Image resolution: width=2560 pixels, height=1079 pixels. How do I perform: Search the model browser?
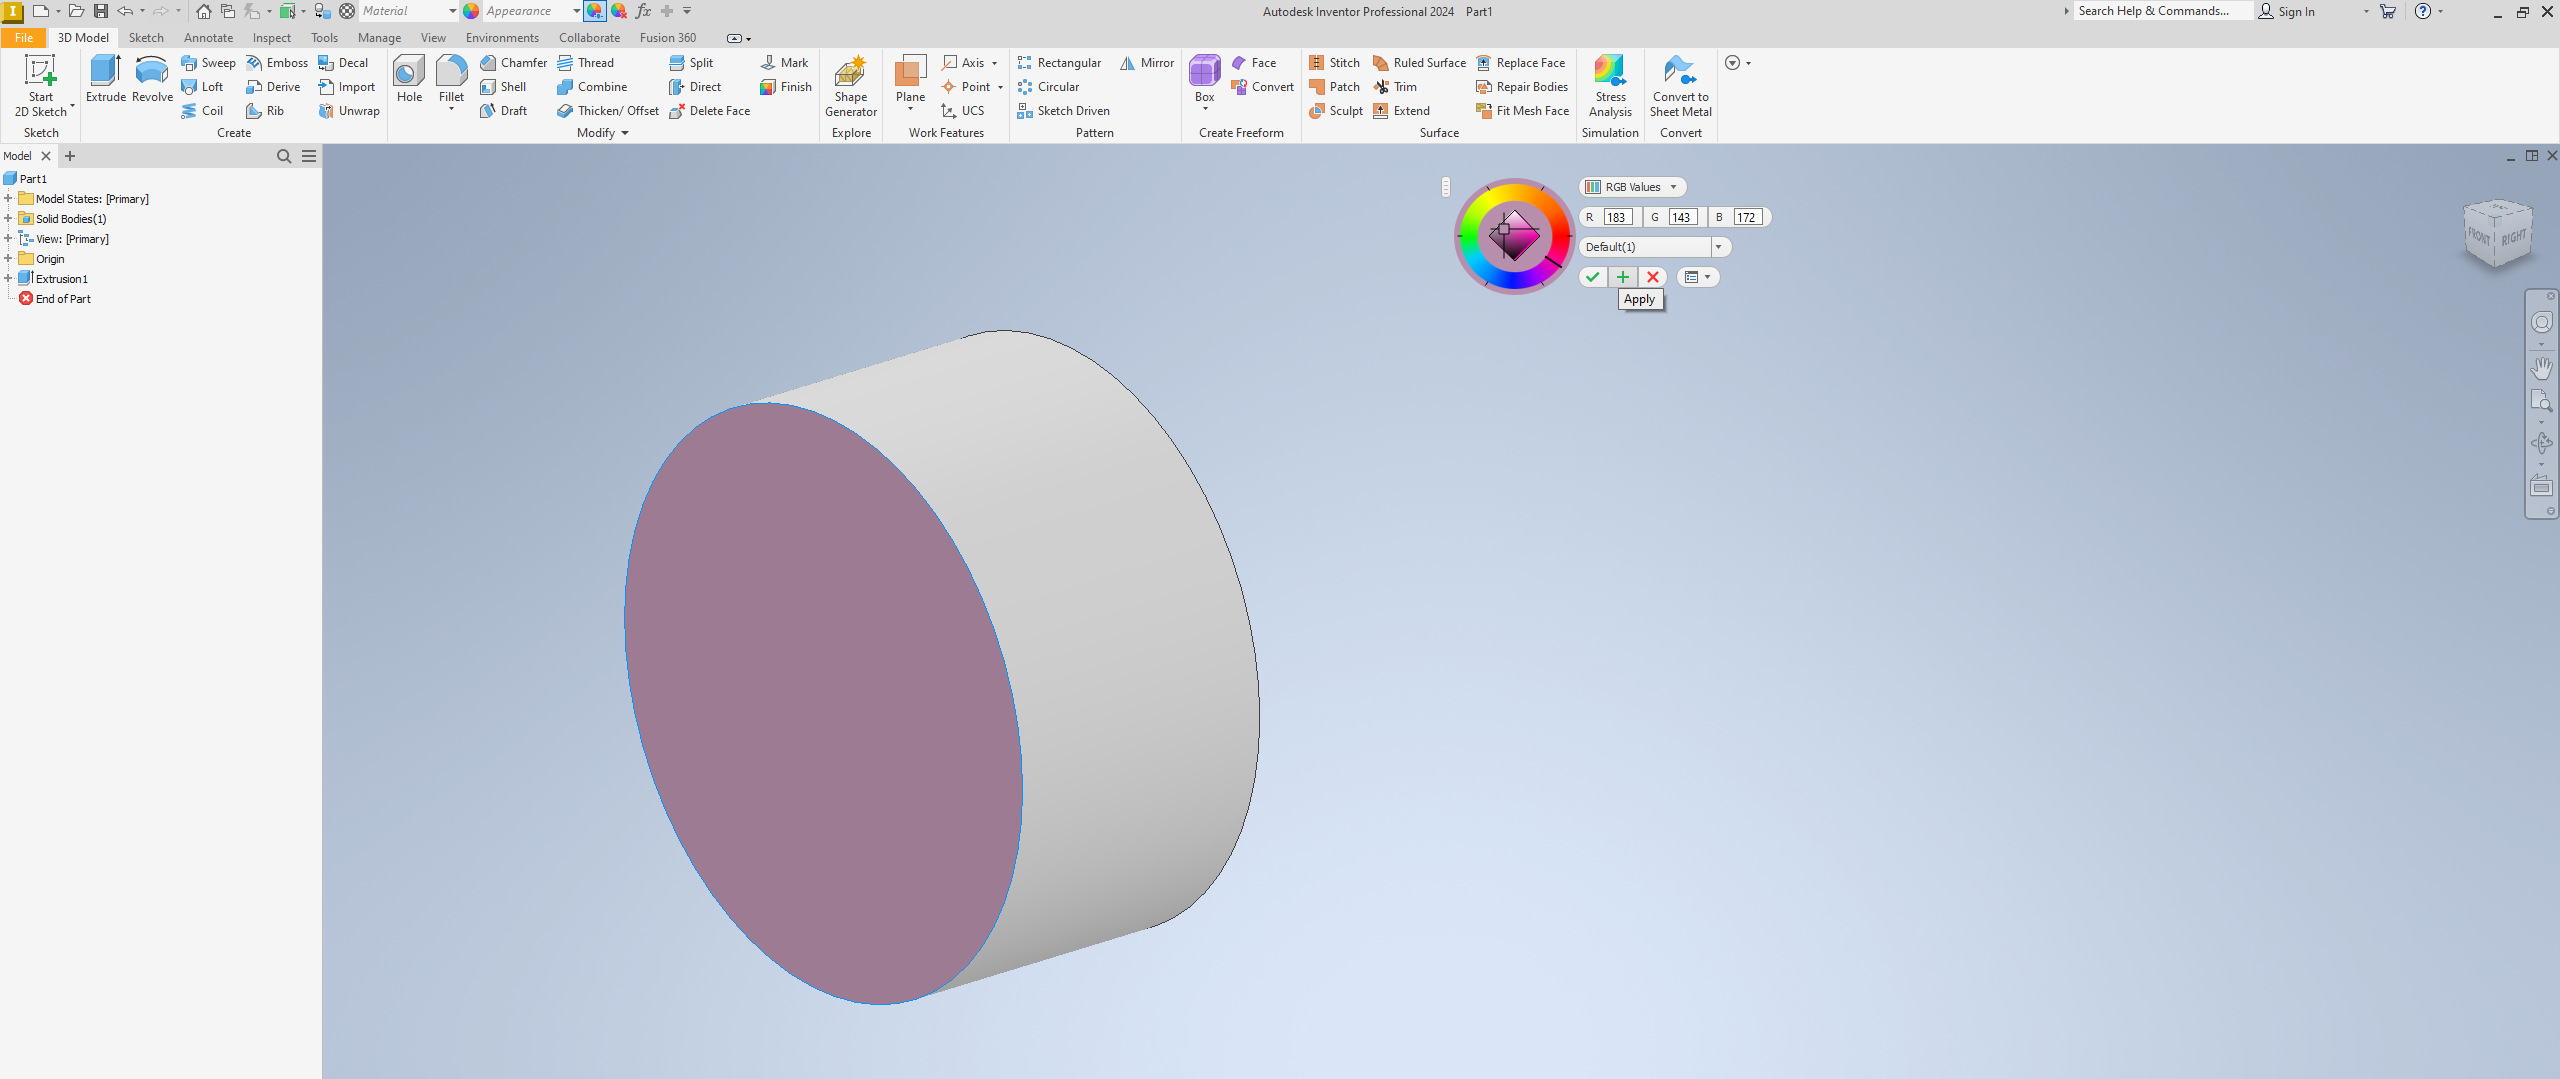point(284,156)
